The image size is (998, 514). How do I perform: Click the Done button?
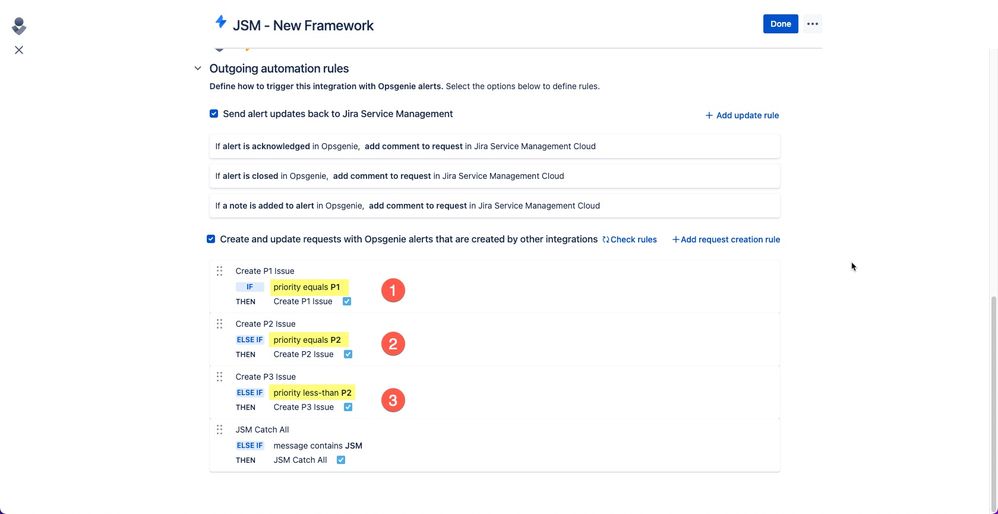pos(780,24)
